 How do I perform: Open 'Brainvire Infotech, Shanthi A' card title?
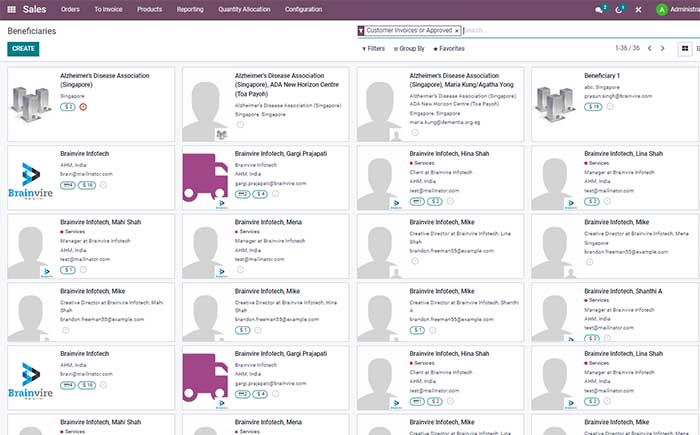point(623,291)
